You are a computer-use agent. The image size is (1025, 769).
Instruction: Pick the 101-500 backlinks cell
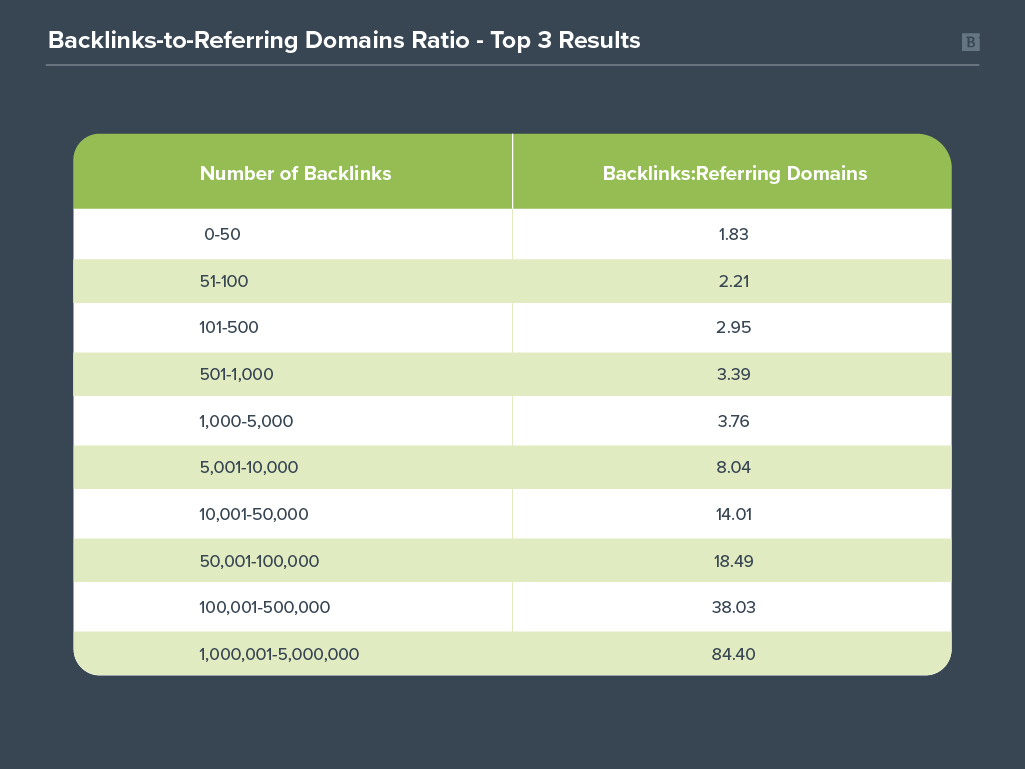click(229, 328)
